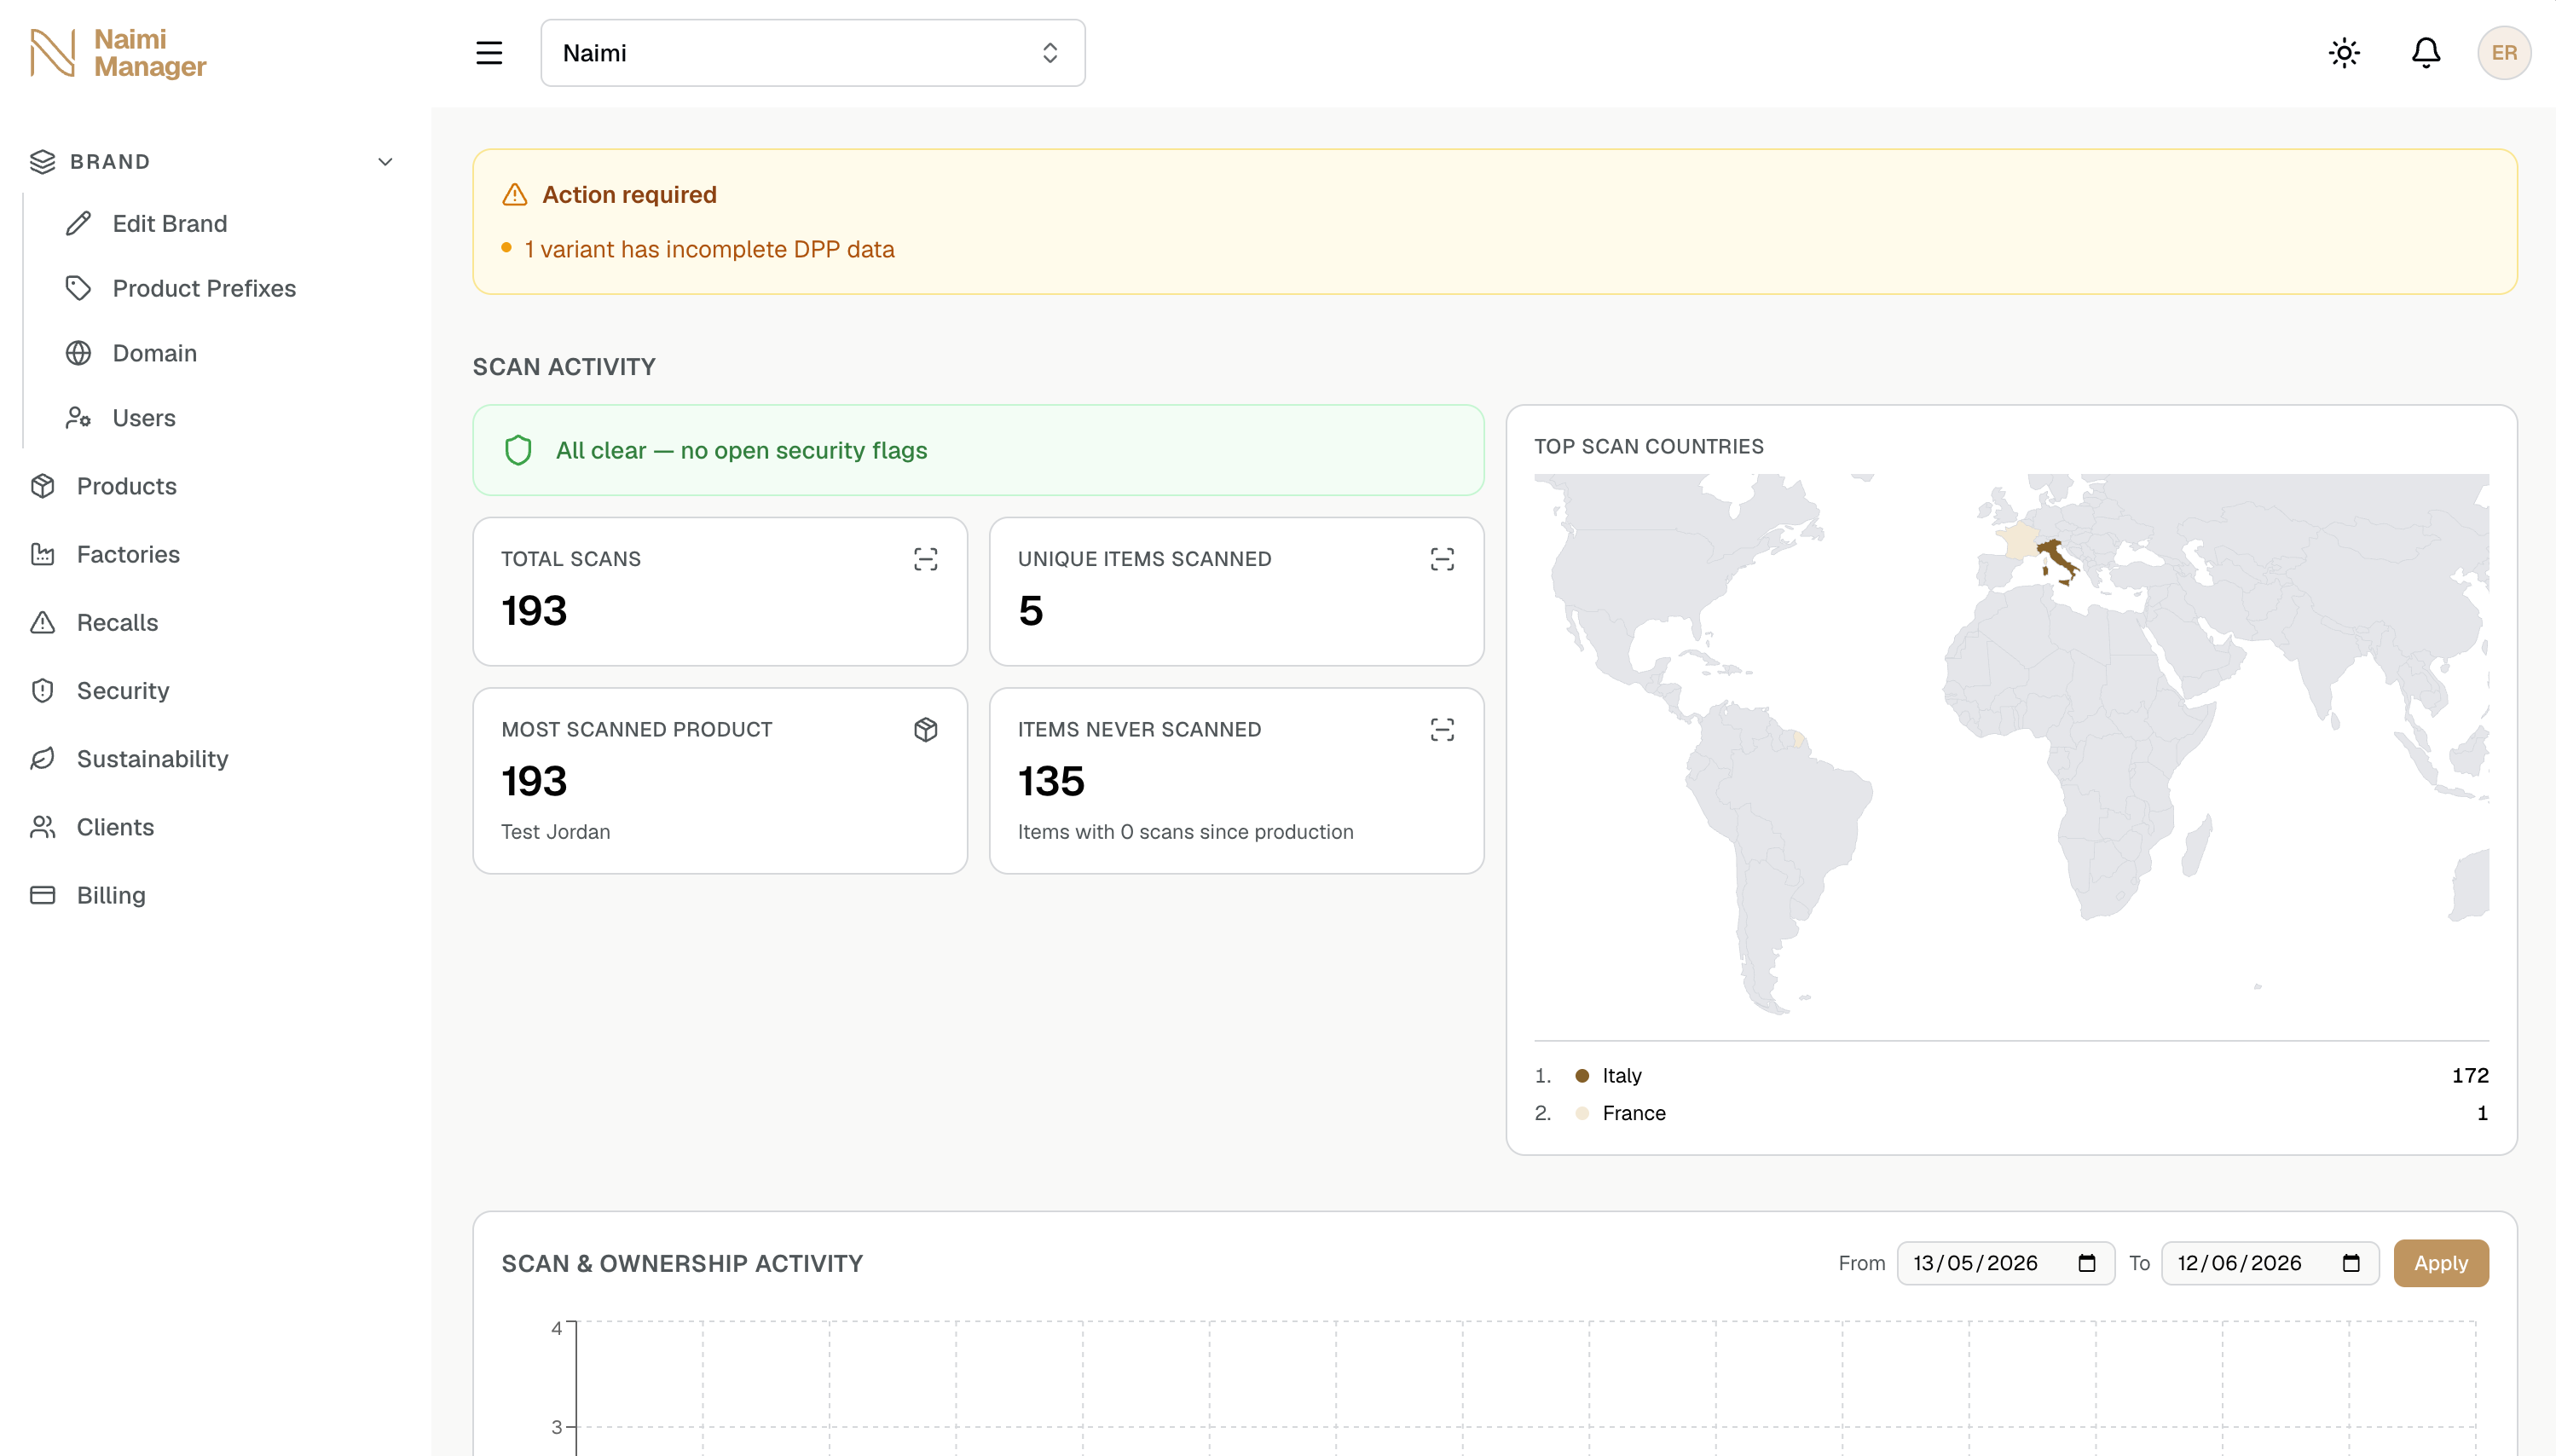Image resolution: width=2556 pixels, height=1456 pixels.
Task: Click the Security shield icon
Action: [x=42, y=691]
